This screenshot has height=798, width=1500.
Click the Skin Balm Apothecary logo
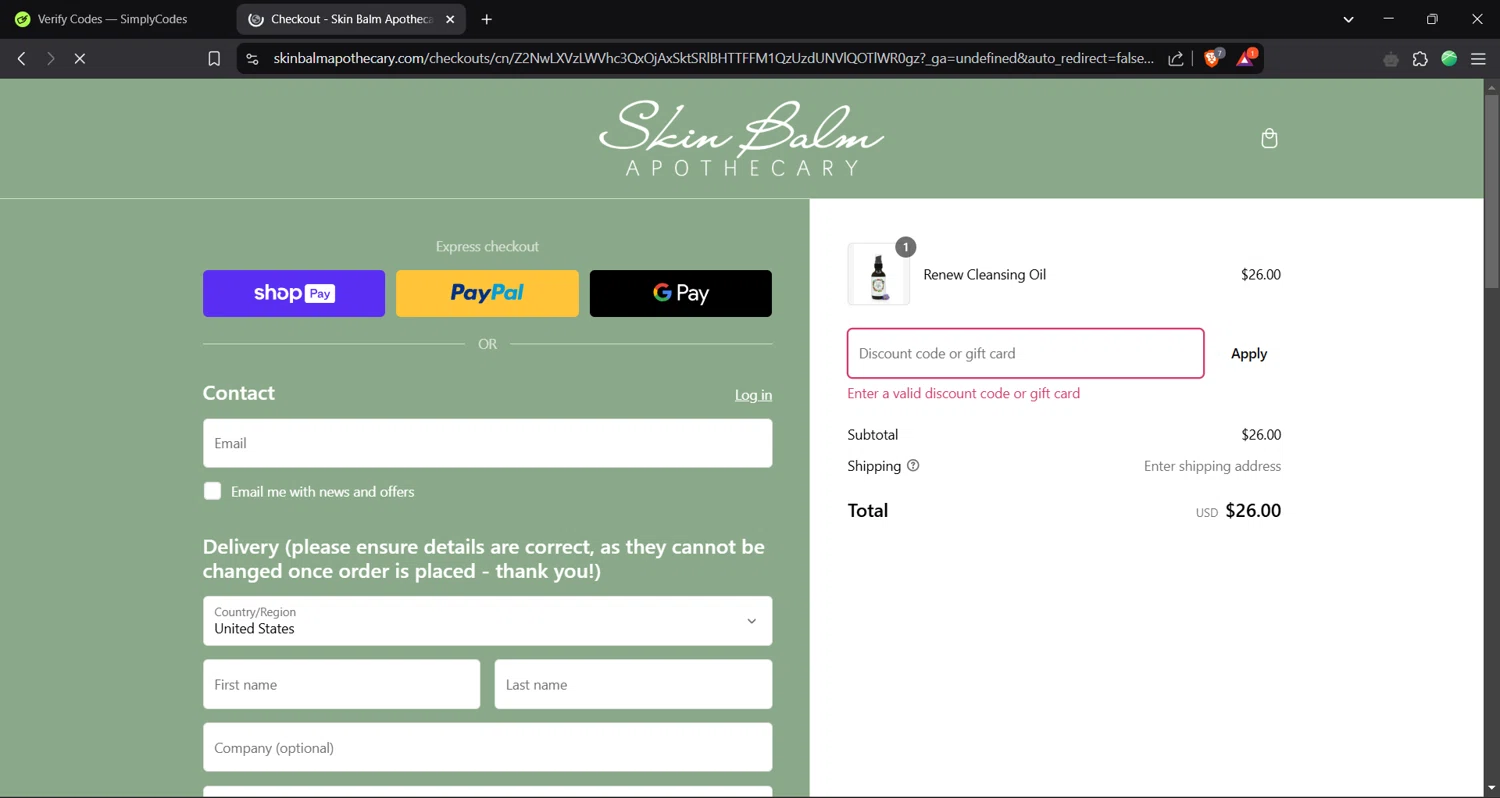click(741, 138)
